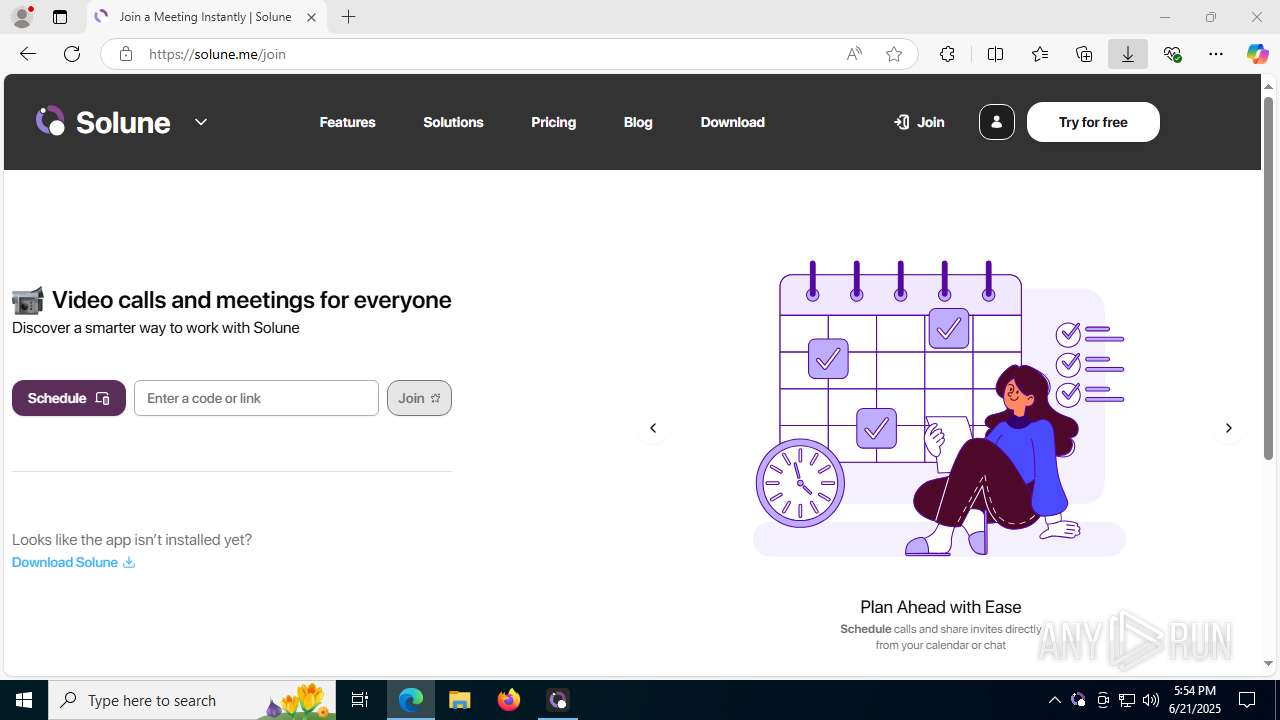The width and height of the screenshot is (1280, 720).
Task: Open tab actions menu
Action: click(x=60, y=17)
